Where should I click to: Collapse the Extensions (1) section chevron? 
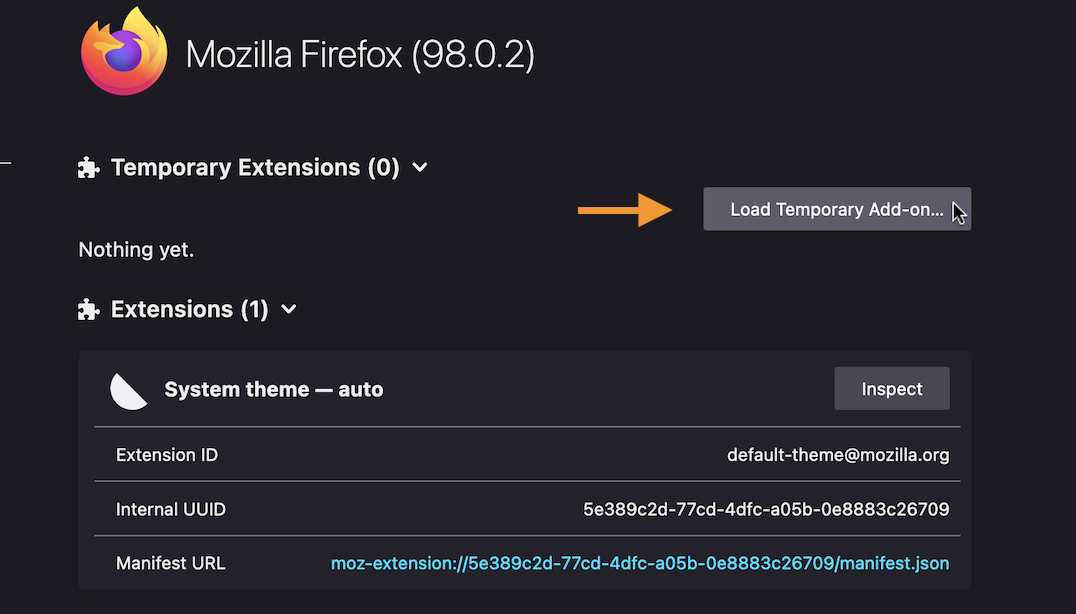289,309
